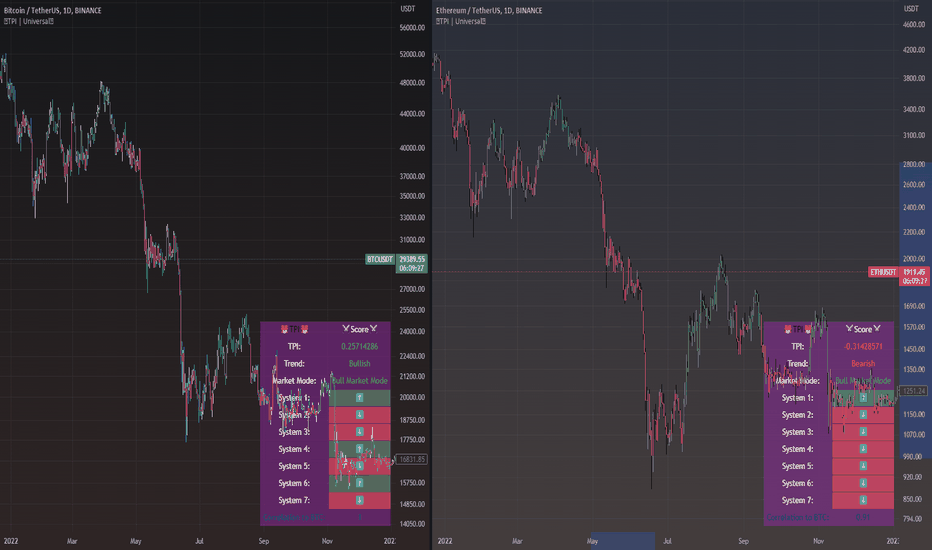Click the 16831.85 crosshair price label
The image size is (932, 550).
[411, 459]
